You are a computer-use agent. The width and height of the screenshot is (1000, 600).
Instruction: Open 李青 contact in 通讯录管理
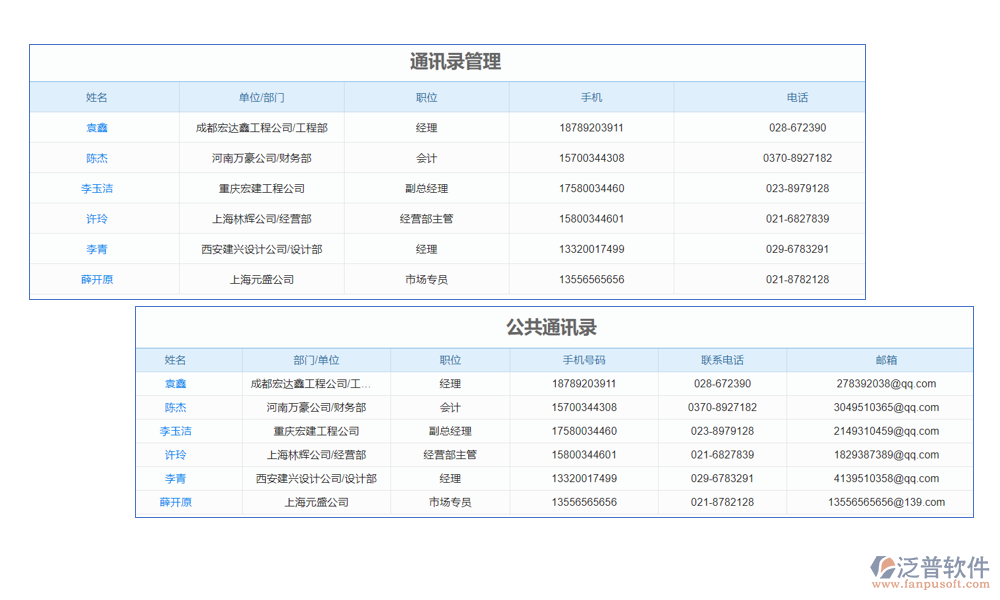[x=96, y=249]
